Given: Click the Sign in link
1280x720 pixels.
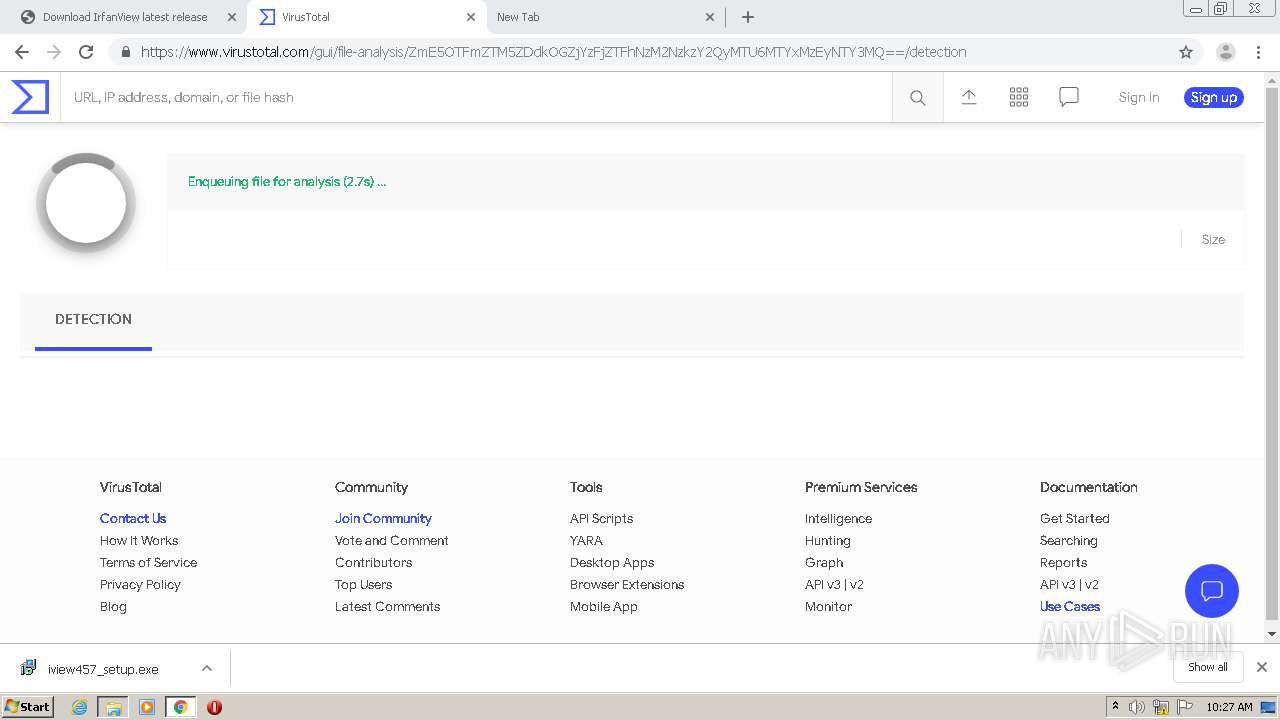Looking at the screenshot, I should tap(1139, 97).
